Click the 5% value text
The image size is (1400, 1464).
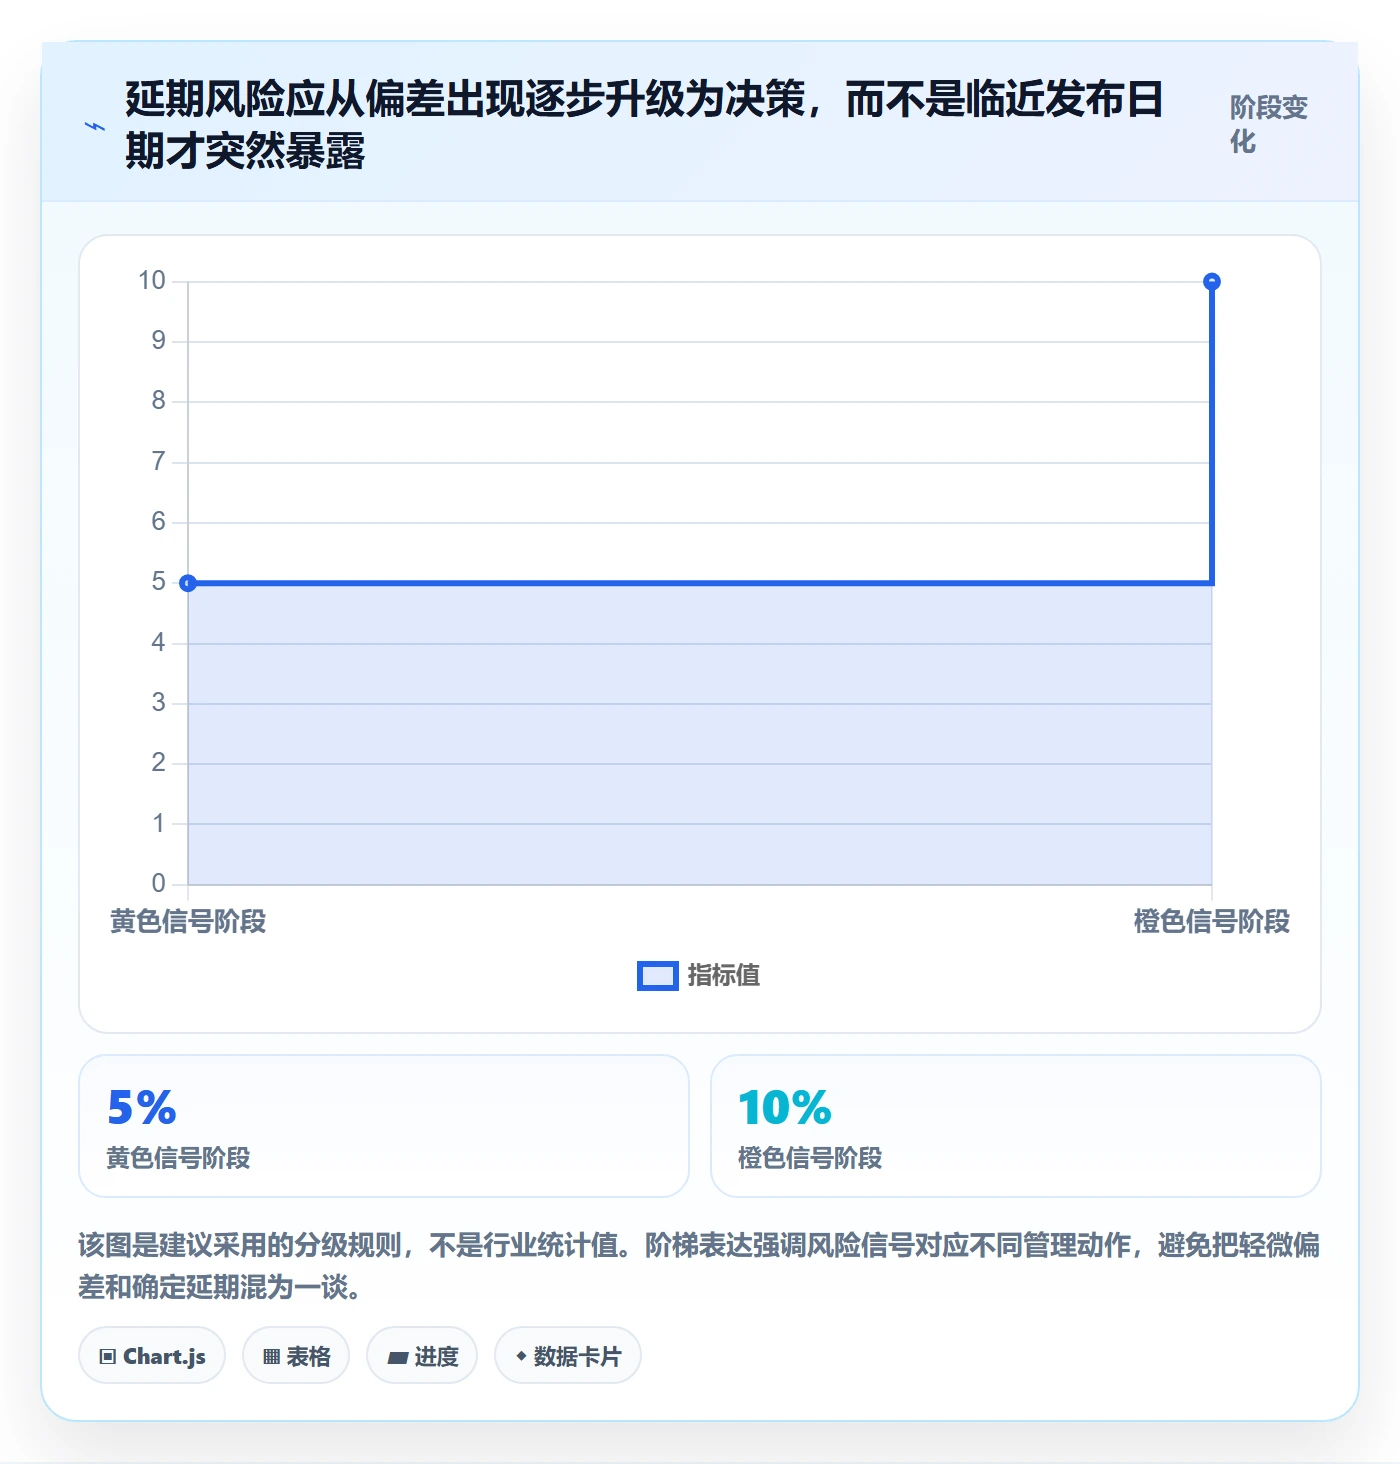pyautogui.click(x=142, y=1107)
